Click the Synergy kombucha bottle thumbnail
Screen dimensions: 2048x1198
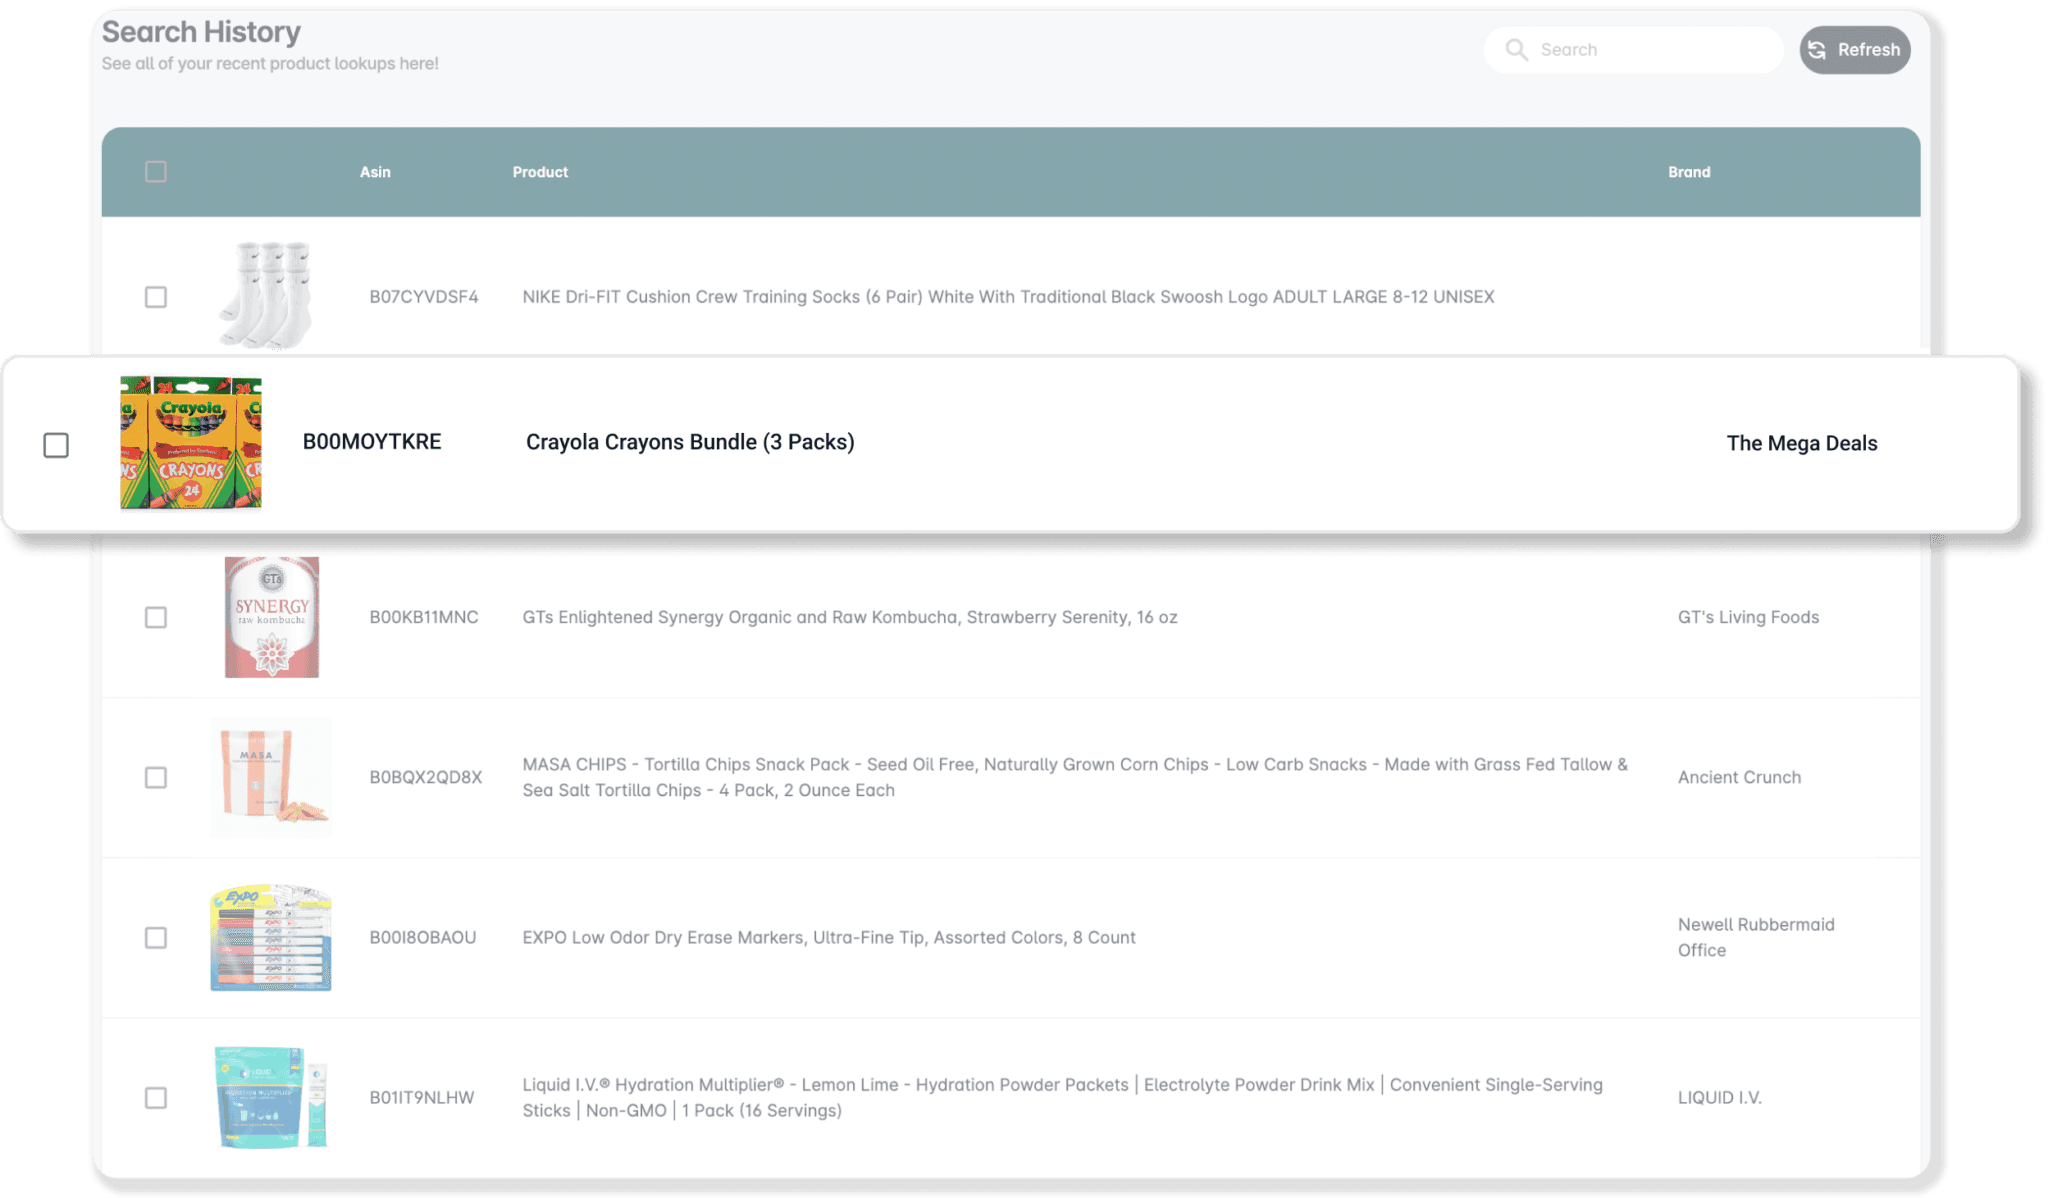point(271,617)
